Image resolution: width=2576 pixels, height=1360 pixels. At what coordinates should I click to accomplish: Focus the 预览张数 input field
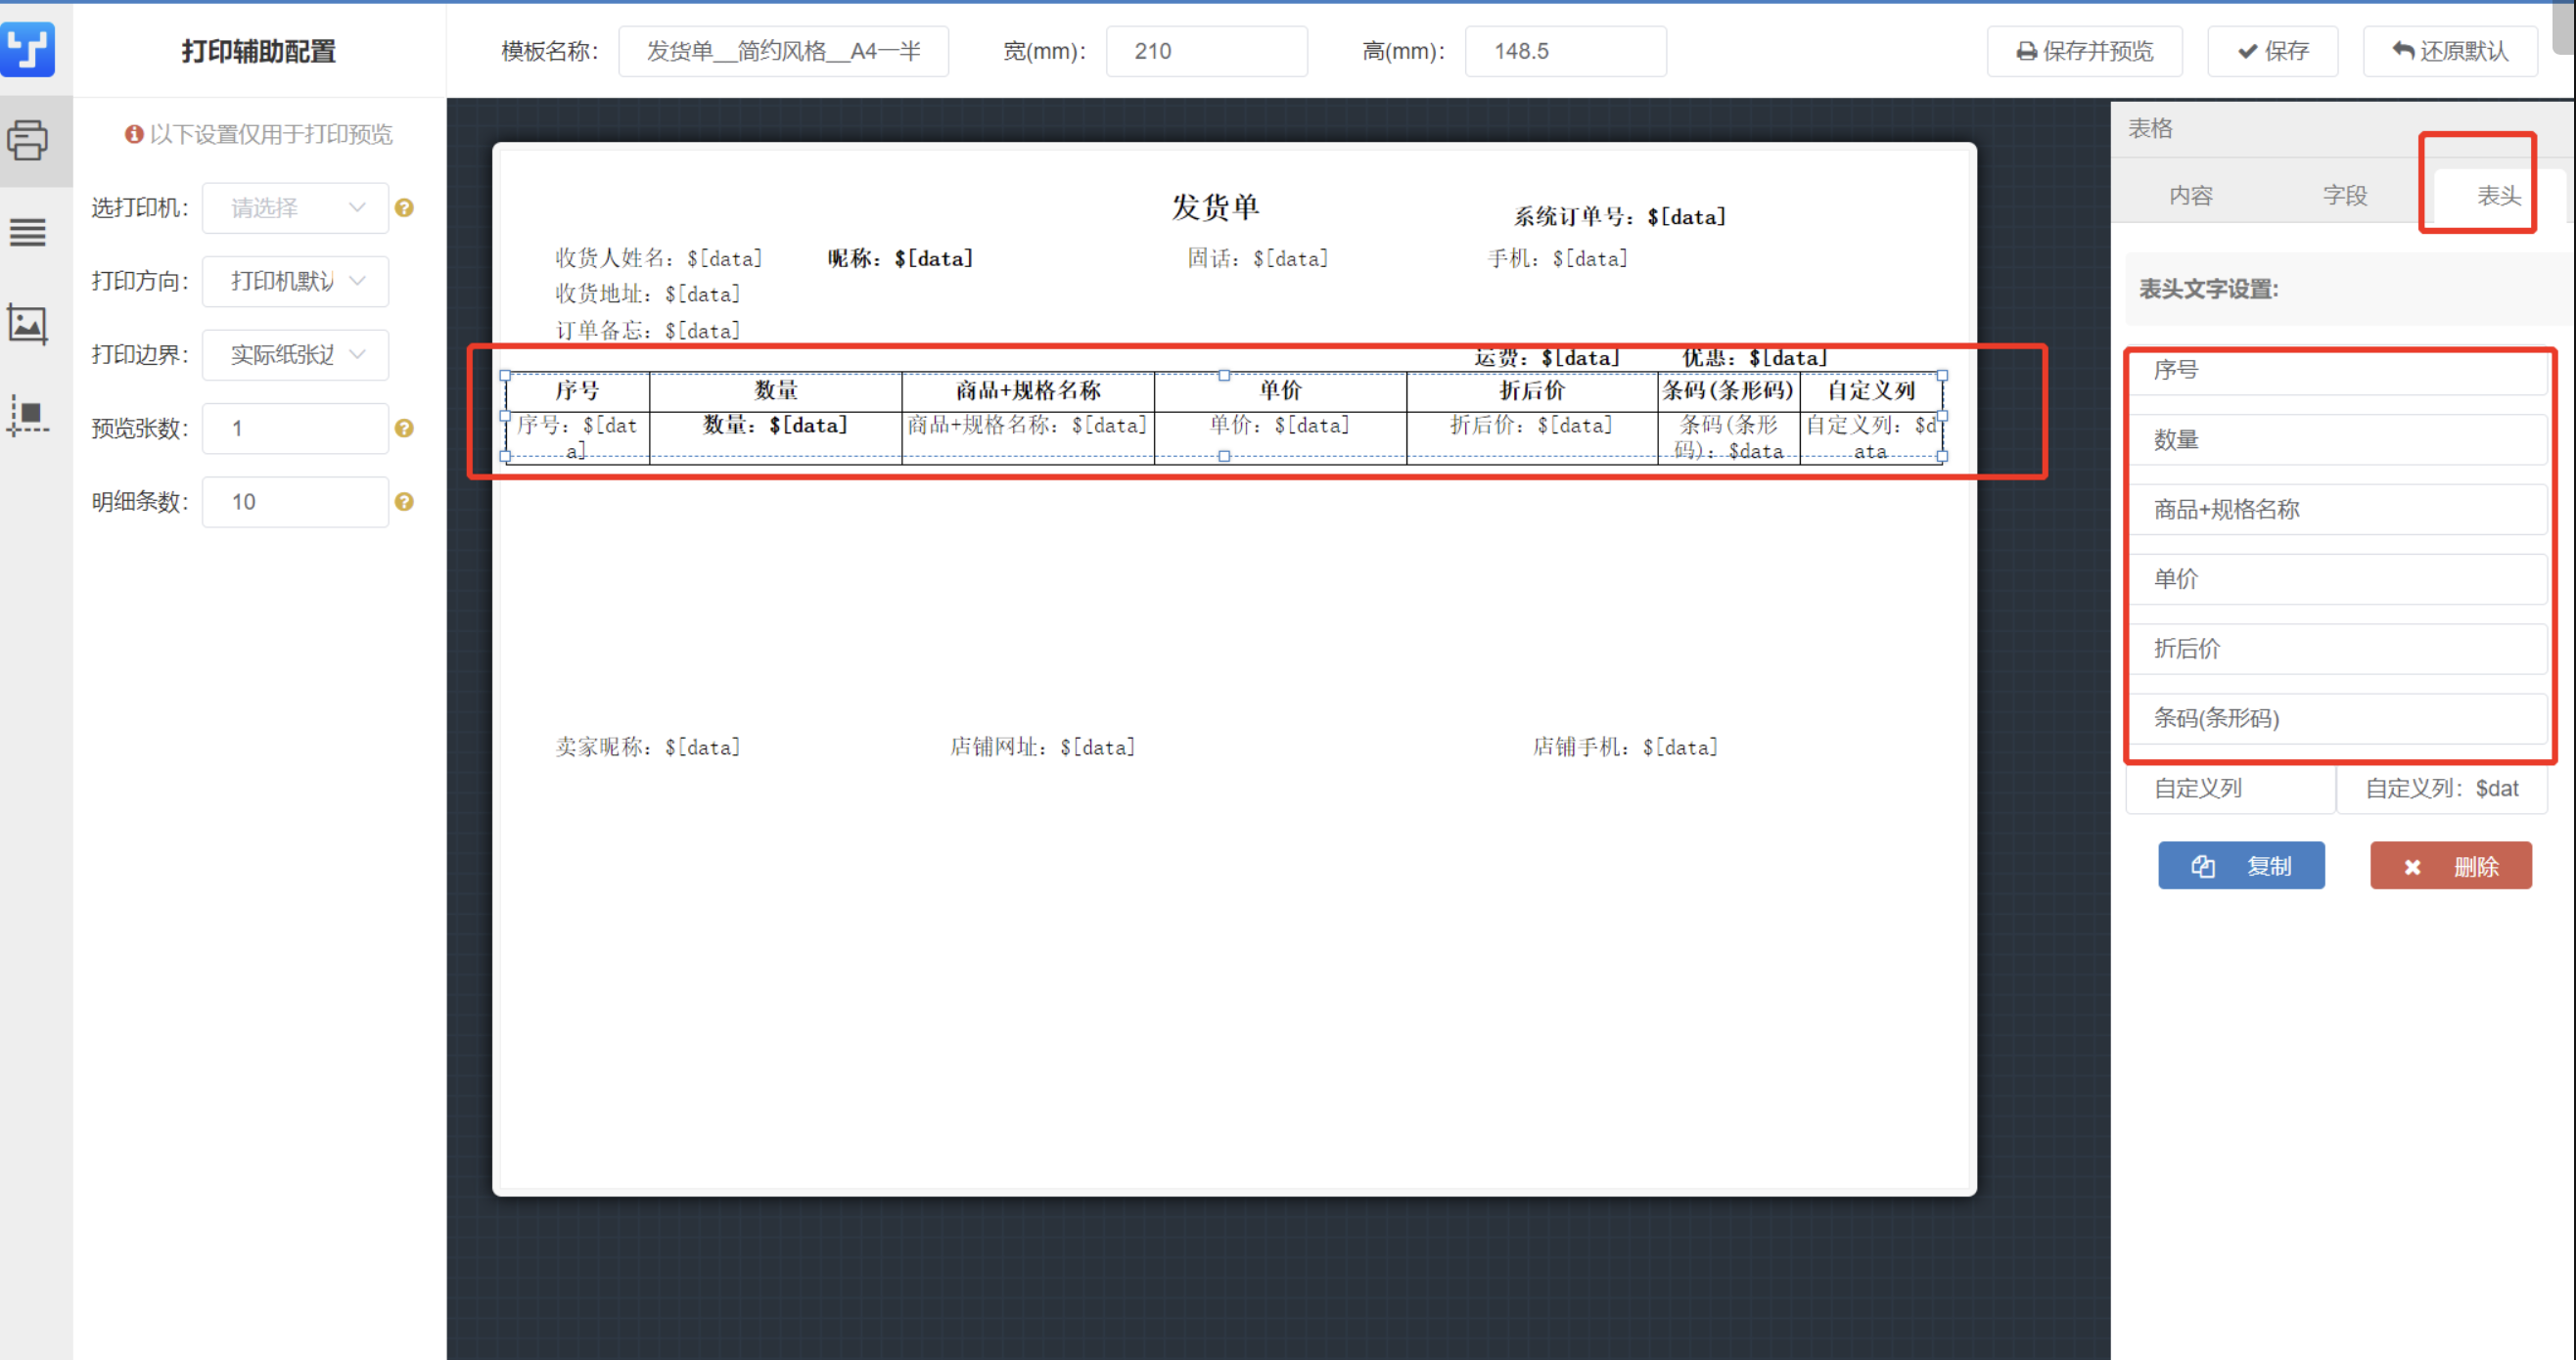(x=295, y=428)
